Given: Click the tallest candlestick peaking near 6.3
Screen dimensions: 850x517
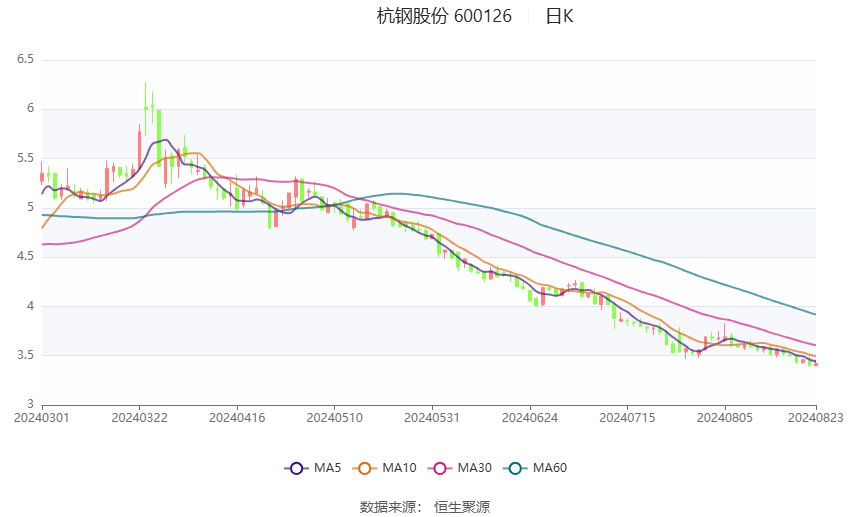Looking at the screenshot, I should click(x=146, y=108).
